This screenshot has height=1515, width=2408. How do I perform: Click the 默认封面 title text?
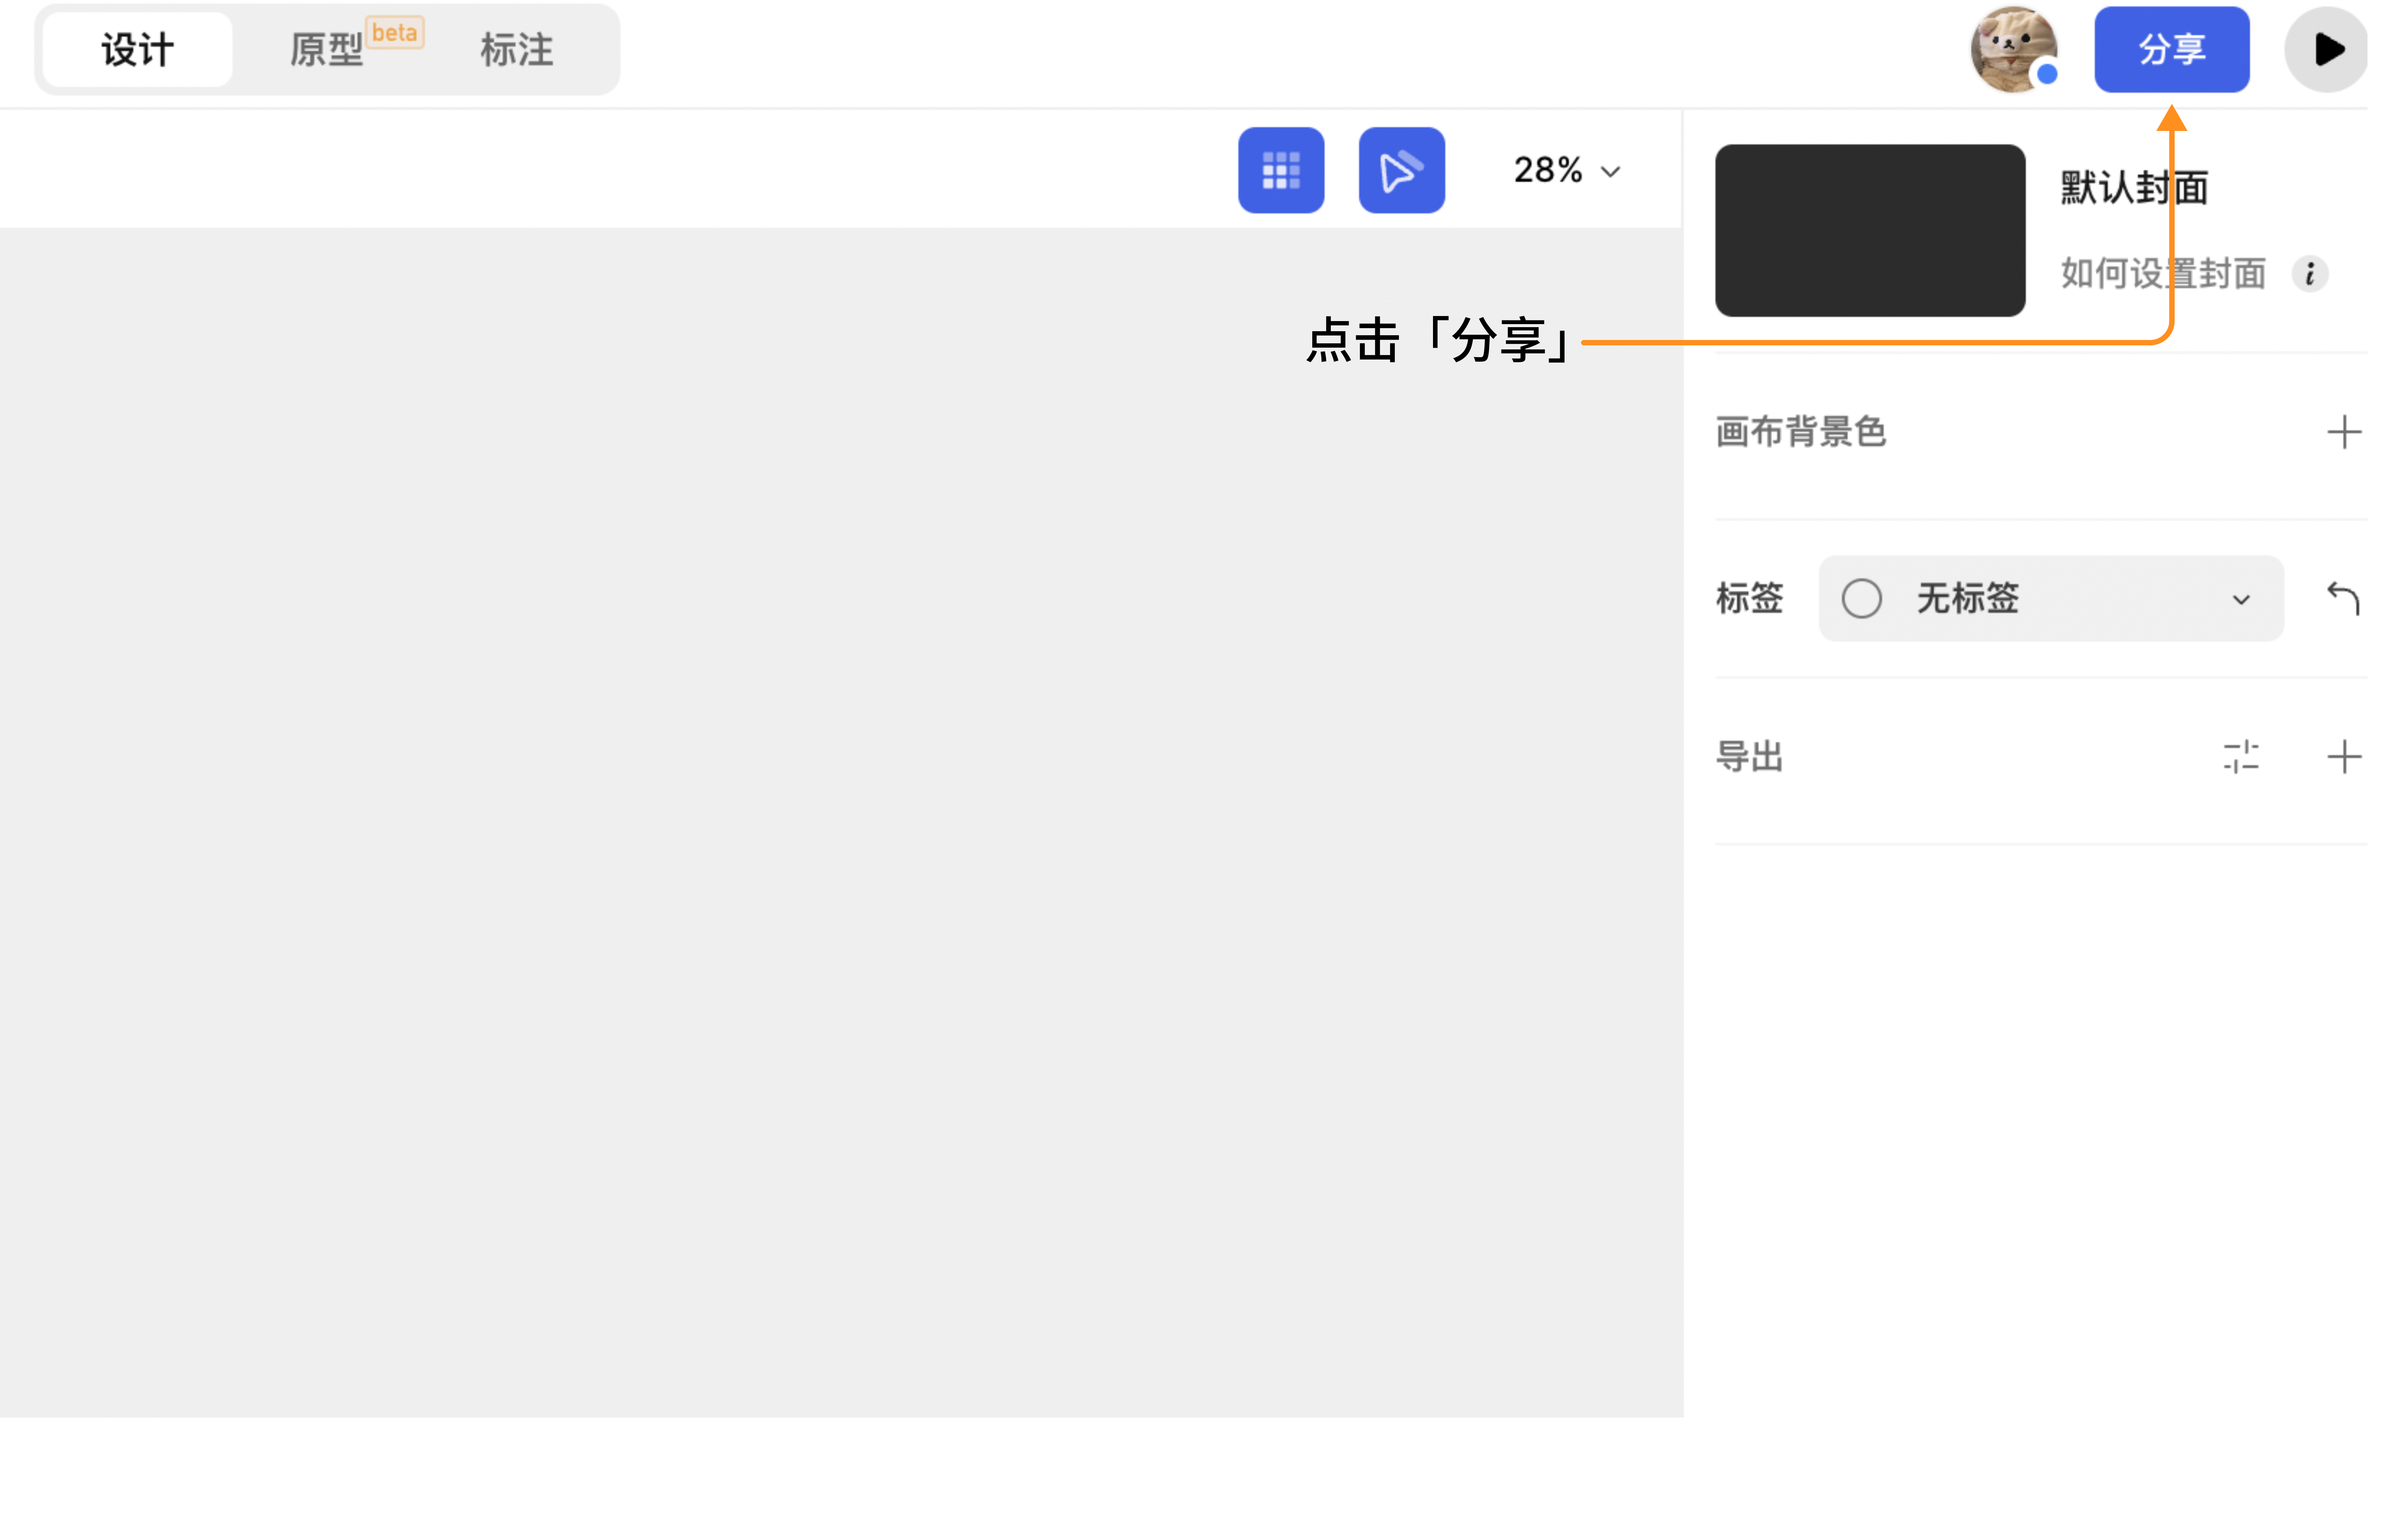[x=2134, y=188]
